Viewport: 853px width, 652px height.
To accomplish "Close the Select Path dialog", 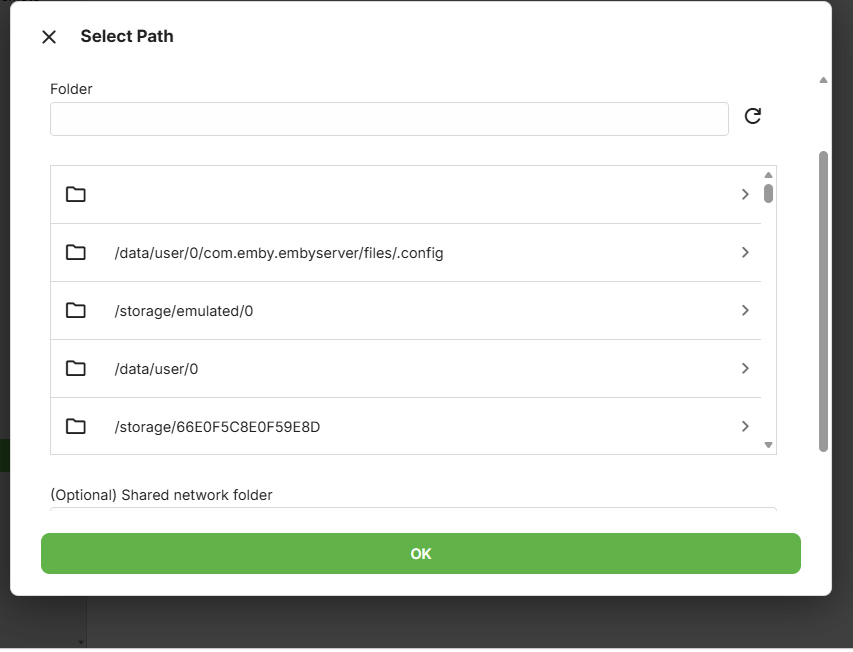I will pyautogui.click(x=49, y=37).
